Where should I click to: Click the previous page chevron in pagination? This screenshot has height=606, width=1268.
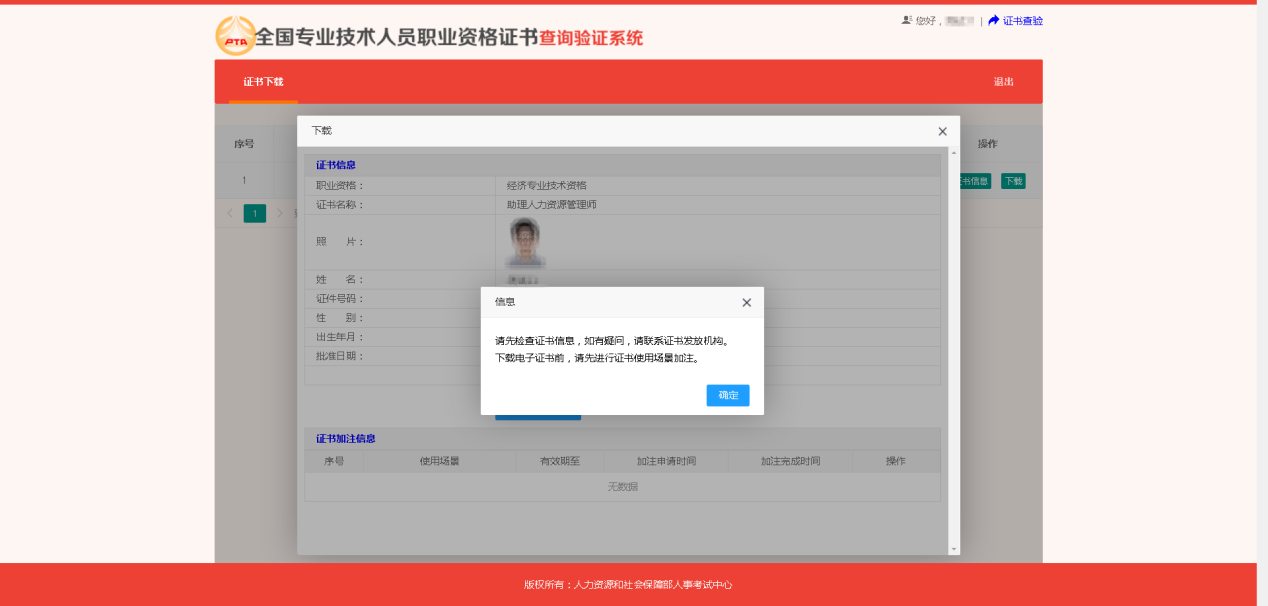click(x=230, y=213)
